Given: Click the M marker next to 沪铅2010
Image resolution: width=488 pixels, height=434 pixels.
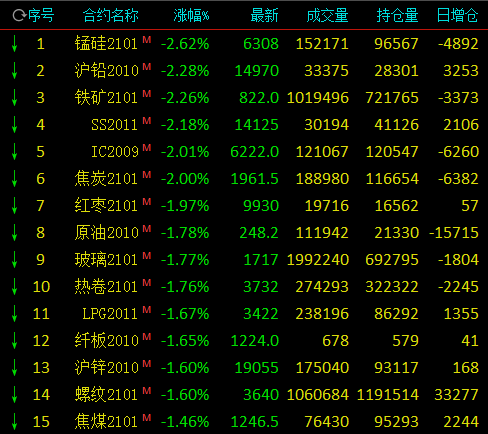Looking at the screenshot, I should (147, 67).
